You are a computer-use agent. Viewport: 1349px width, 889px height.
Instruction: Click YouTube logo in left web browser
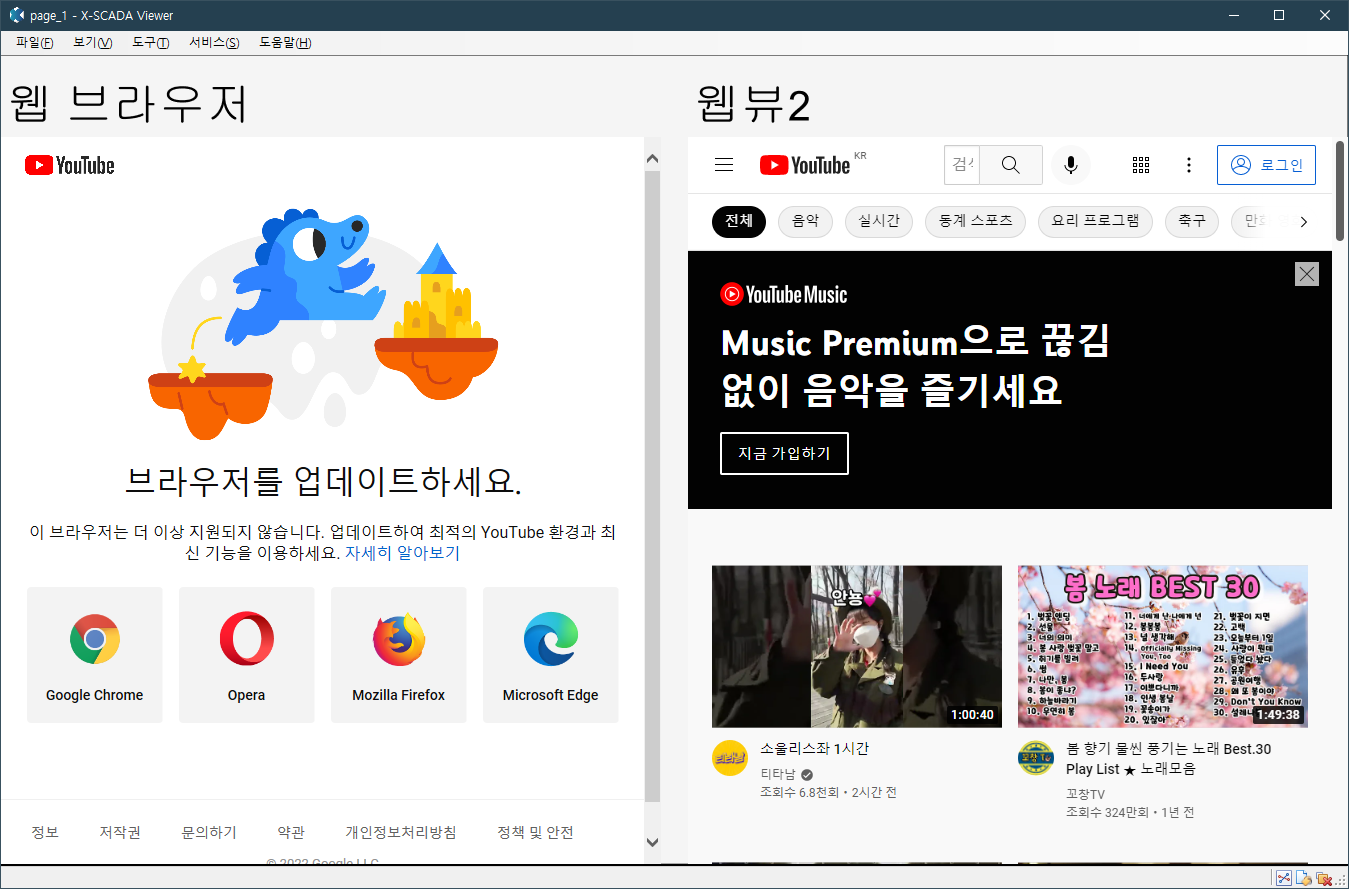pyautogui.click(x=70, y=165)
